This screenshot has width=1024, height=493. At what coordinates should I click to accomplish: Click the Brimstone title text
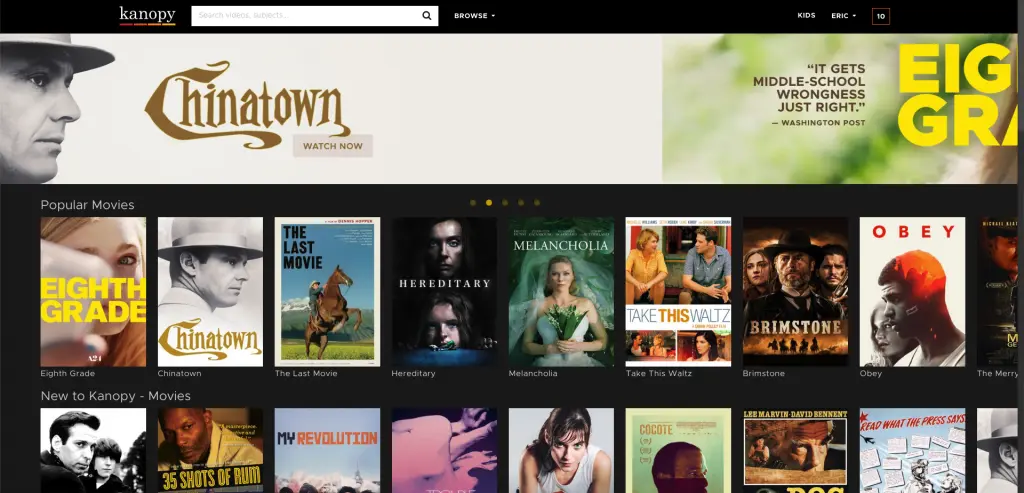763,374
